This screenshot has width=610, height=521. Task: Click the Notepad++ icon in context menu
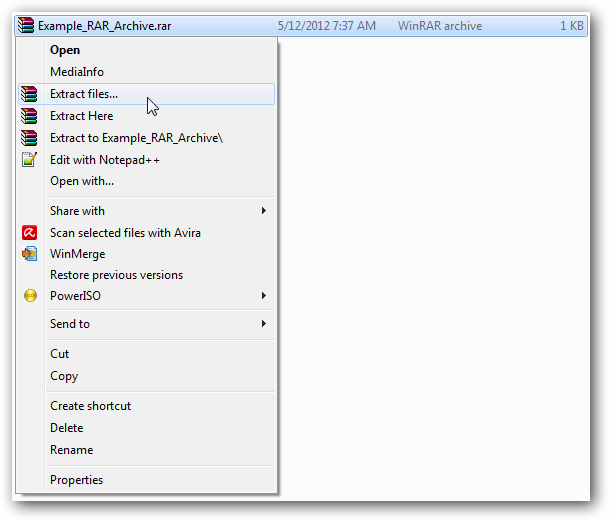pyautogui.click(x=29, y=160)
